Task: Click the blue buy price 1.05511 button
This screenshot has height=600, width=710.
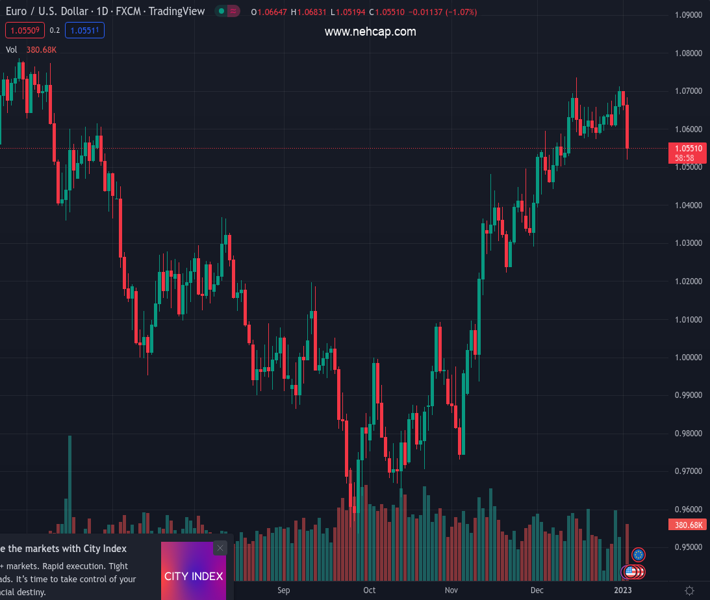Action: click(x=85, y=31)
